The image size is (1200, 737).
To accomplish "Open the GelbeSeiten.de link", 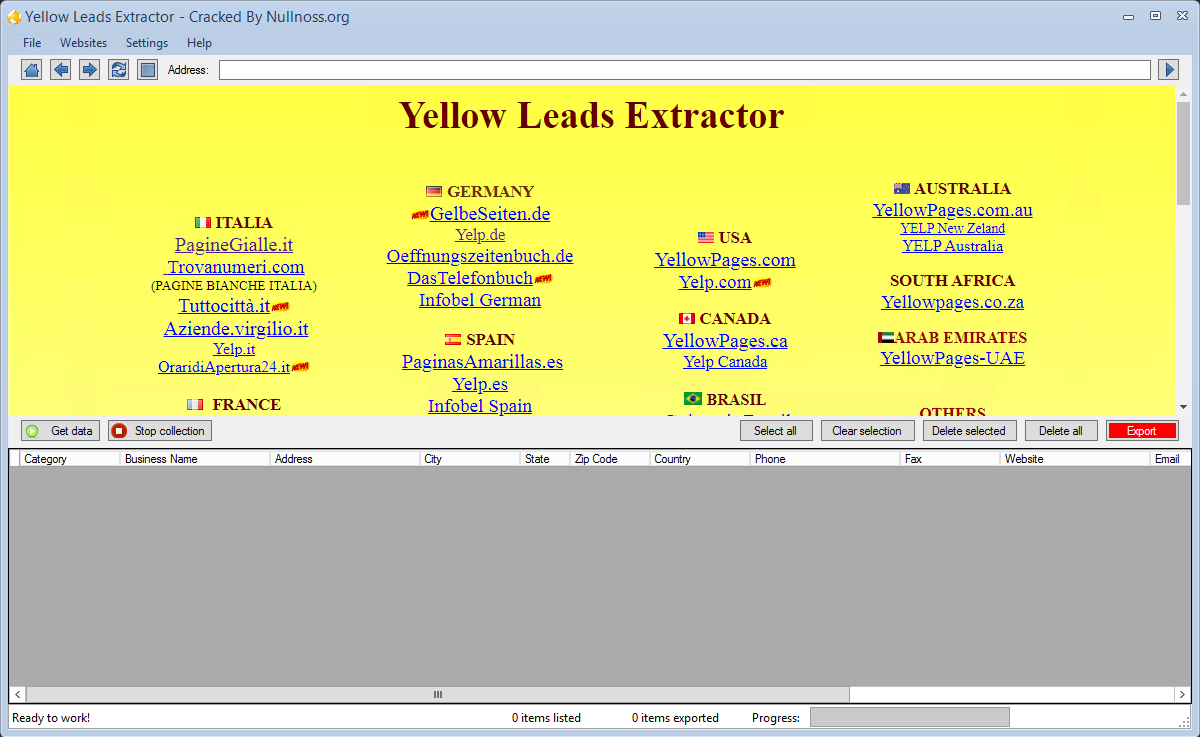I will pos(490,214).
